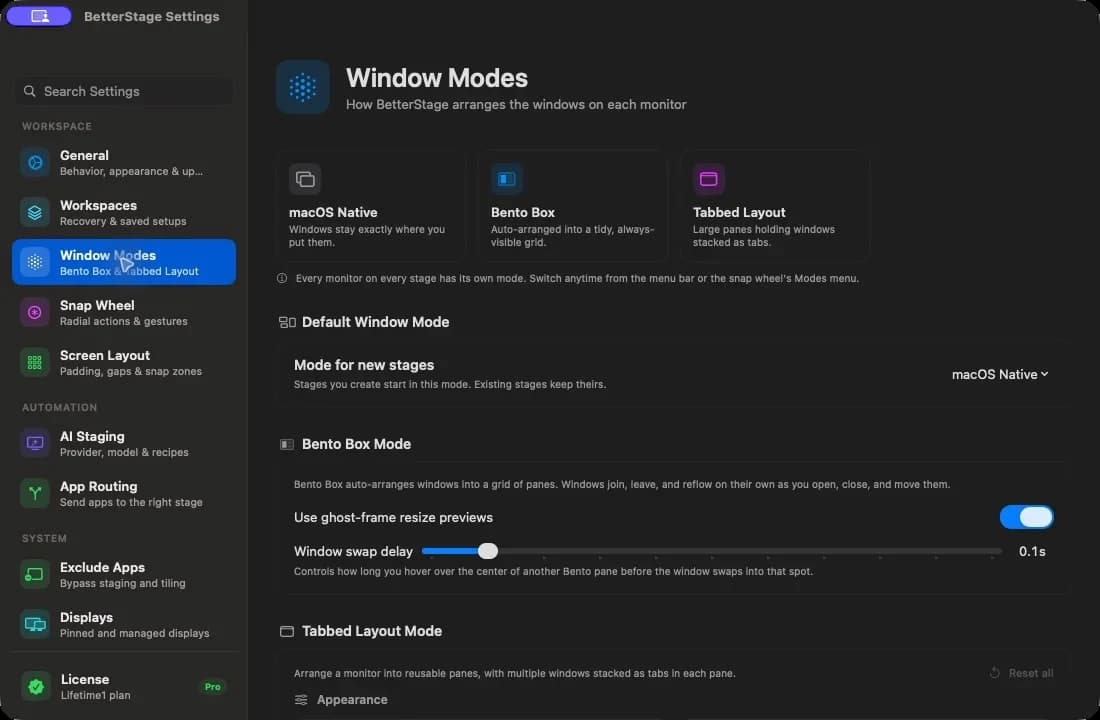
Task: Go to Workspaces settings
Action: tap(123, 212)
